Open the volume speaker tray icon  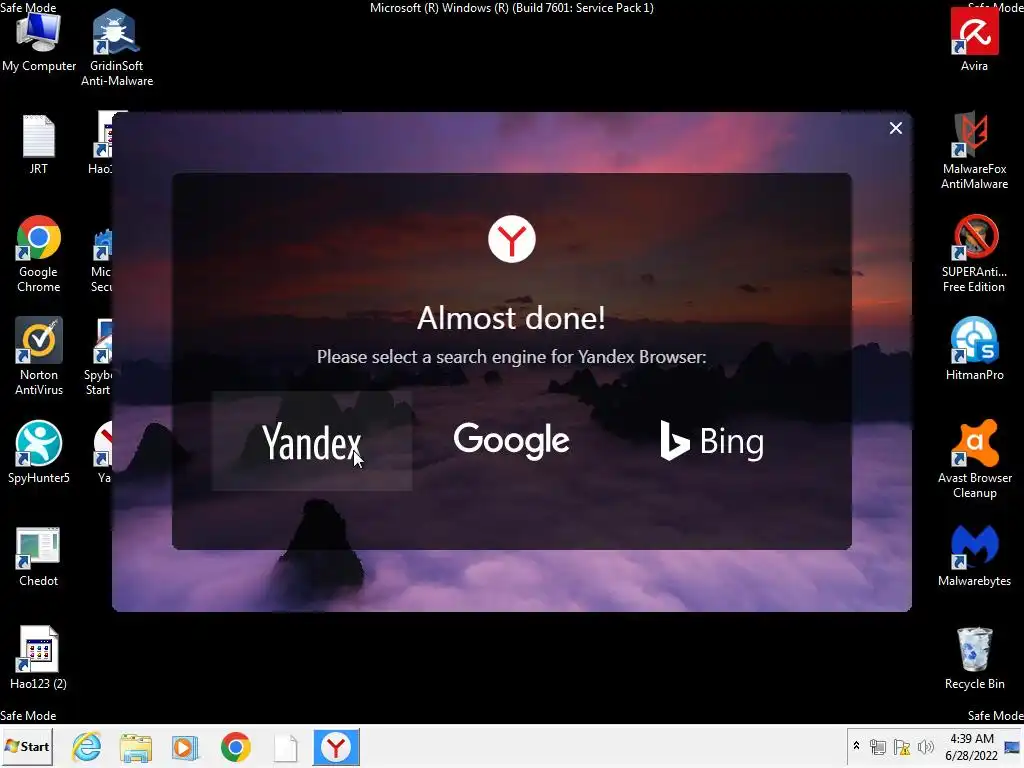(925, 747)
